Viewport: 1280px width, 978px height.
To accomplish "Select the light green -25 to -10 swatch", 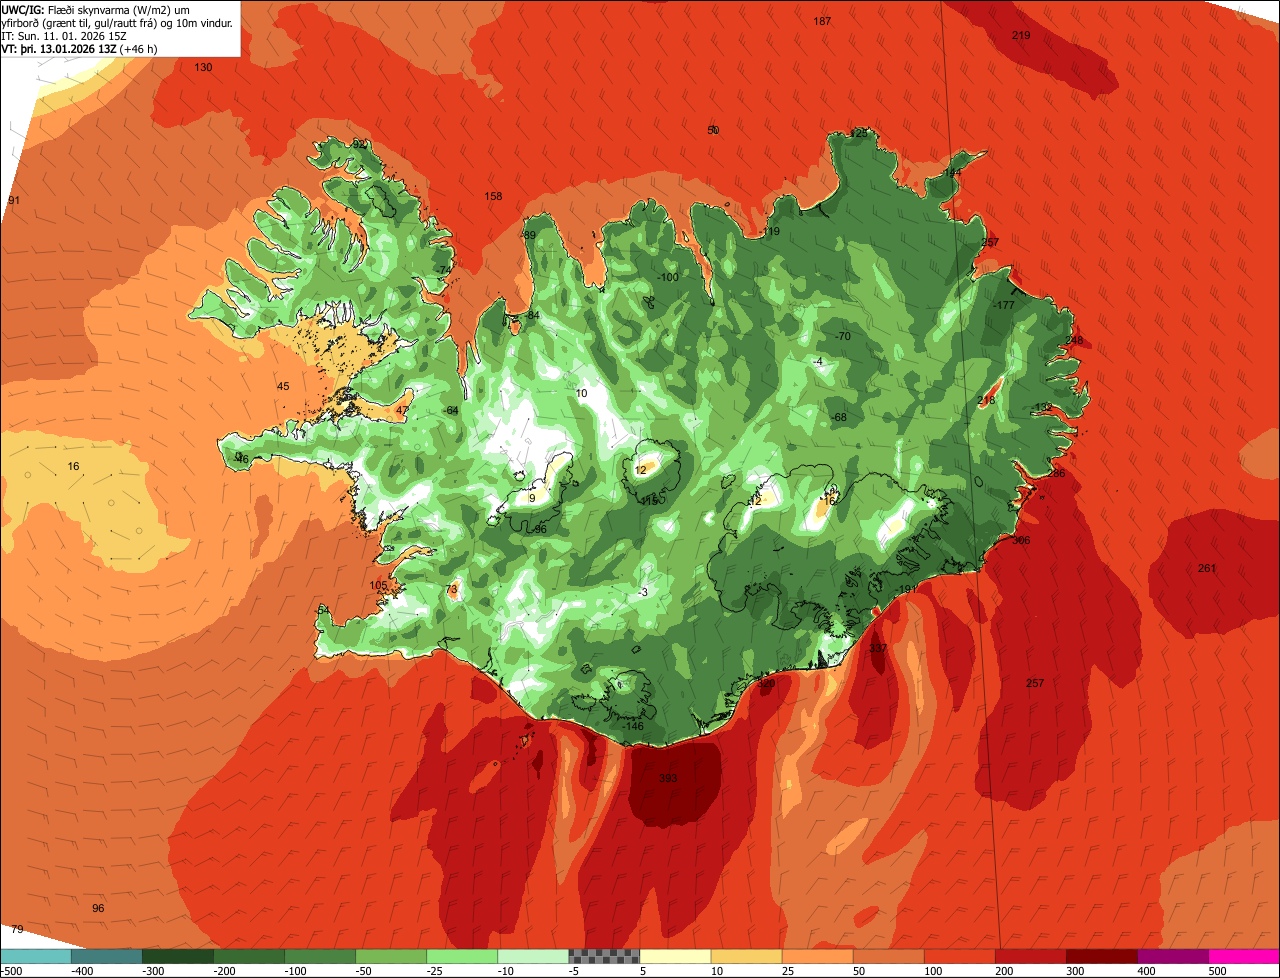I will click(x=461, y=956).
